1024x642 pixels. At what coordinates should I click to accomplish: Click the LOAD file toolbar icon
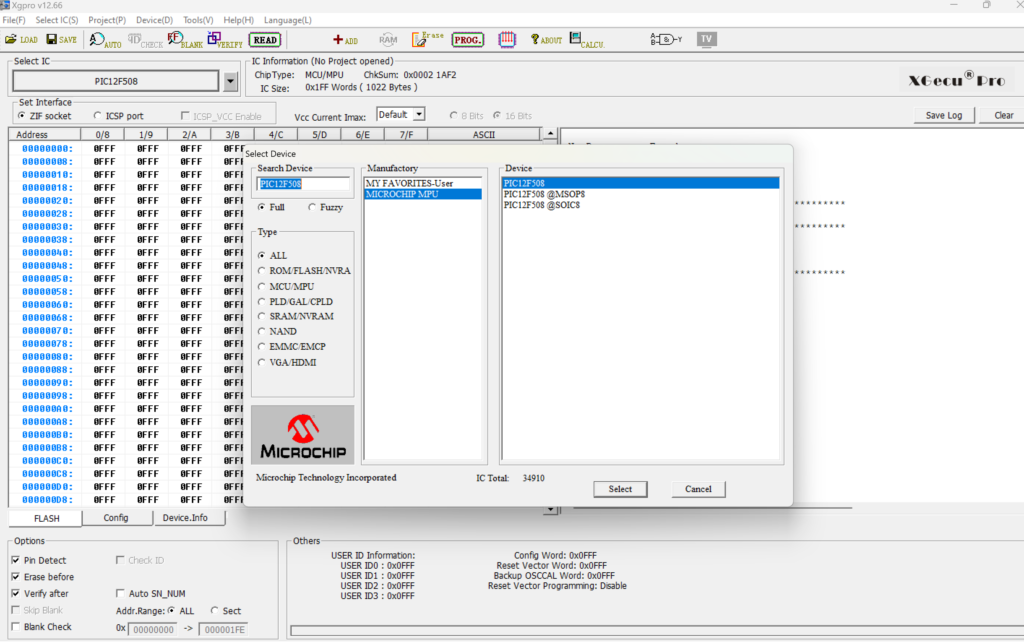coord(23,40)
